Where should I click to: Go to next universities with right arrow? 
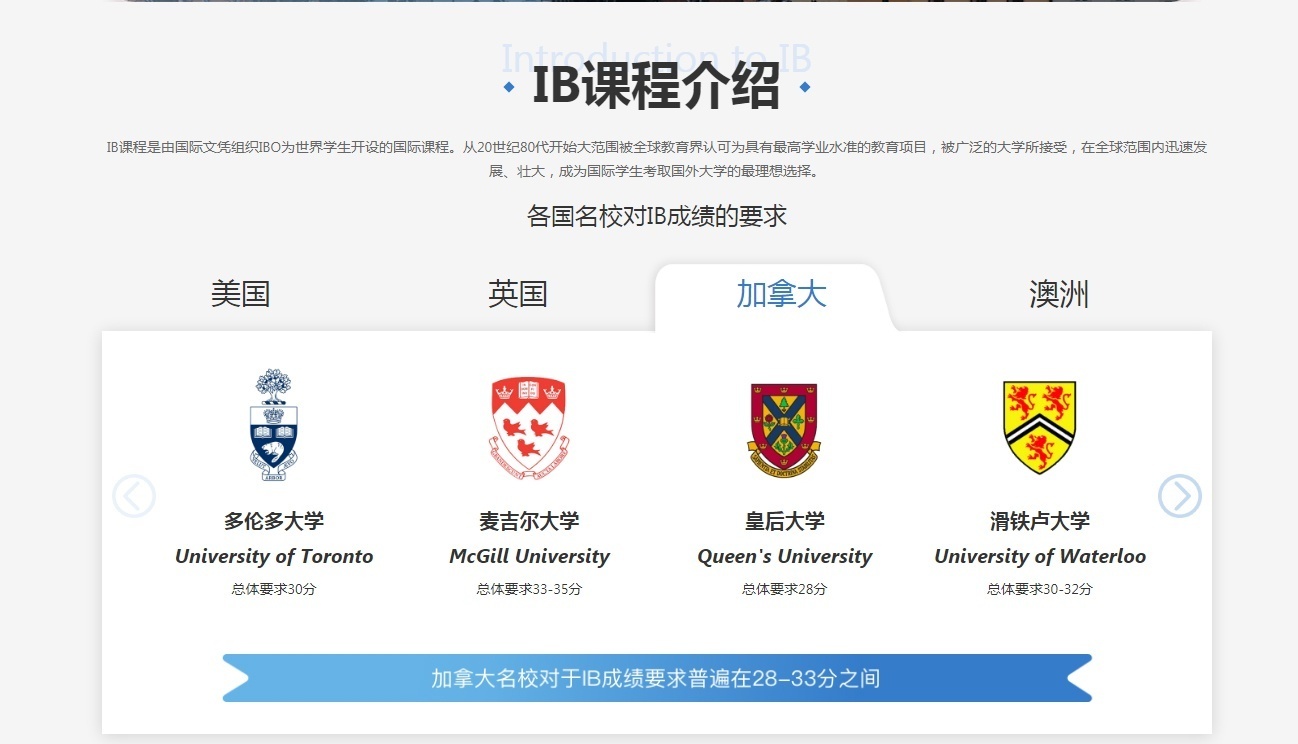1180,495
